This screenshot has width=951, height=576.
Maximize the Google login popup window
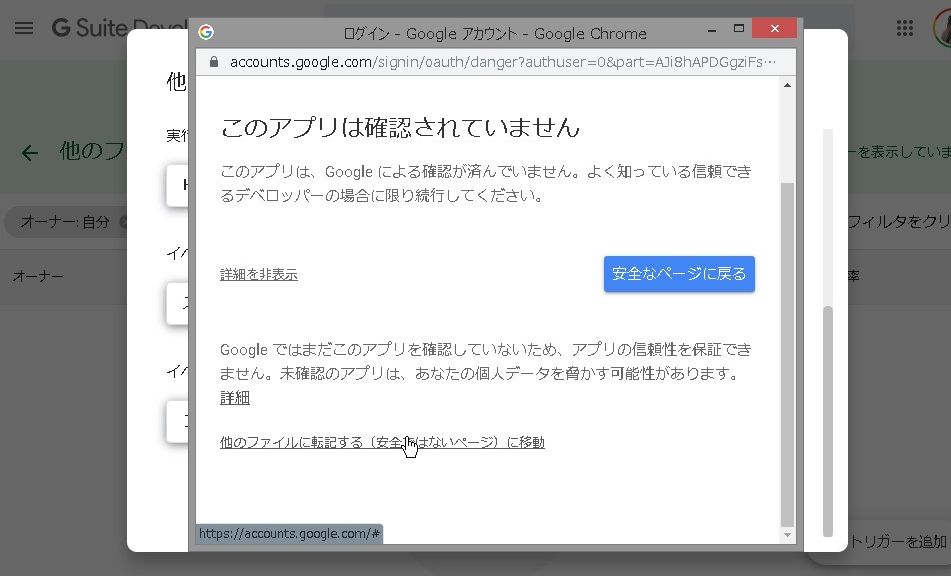pos(739,30)
